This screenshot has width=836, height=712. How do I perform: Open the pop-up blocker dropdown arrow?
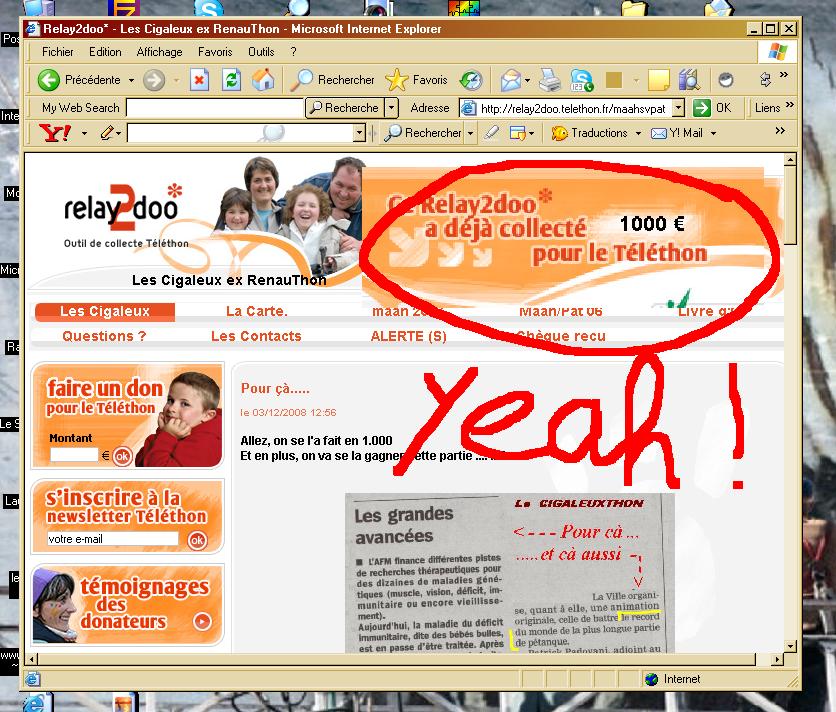point(532,133)
